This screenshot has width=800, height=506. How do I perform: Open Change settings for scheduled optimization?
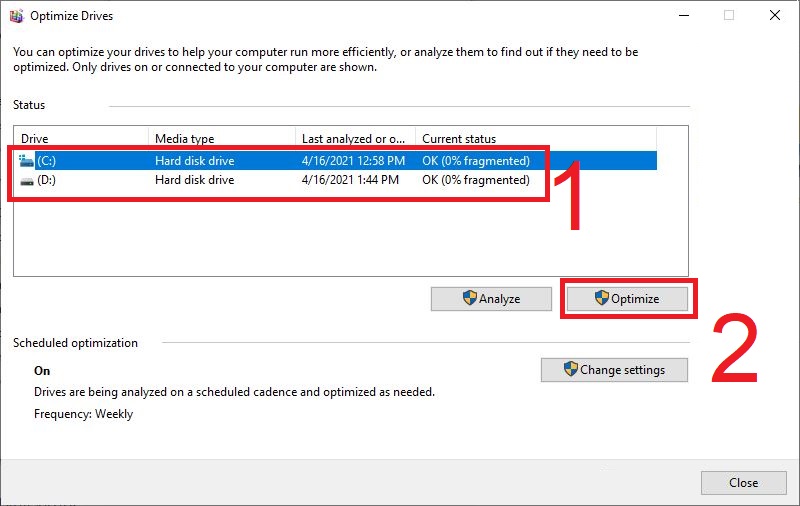point(615,370)
